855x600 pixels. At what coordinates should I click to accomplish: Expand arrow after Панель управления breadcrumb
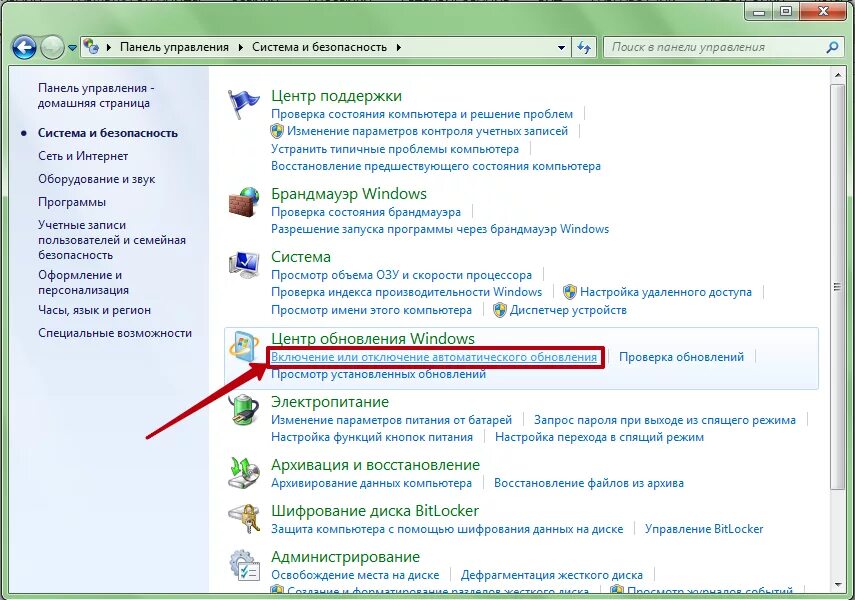coord(240,47)
